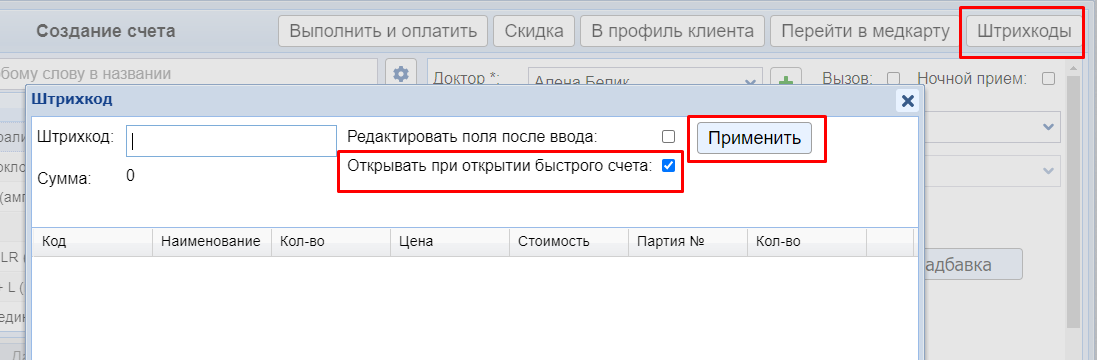Click Выполнить и оплатить button
The image size is (1097, 360).
tap(383, 31)
